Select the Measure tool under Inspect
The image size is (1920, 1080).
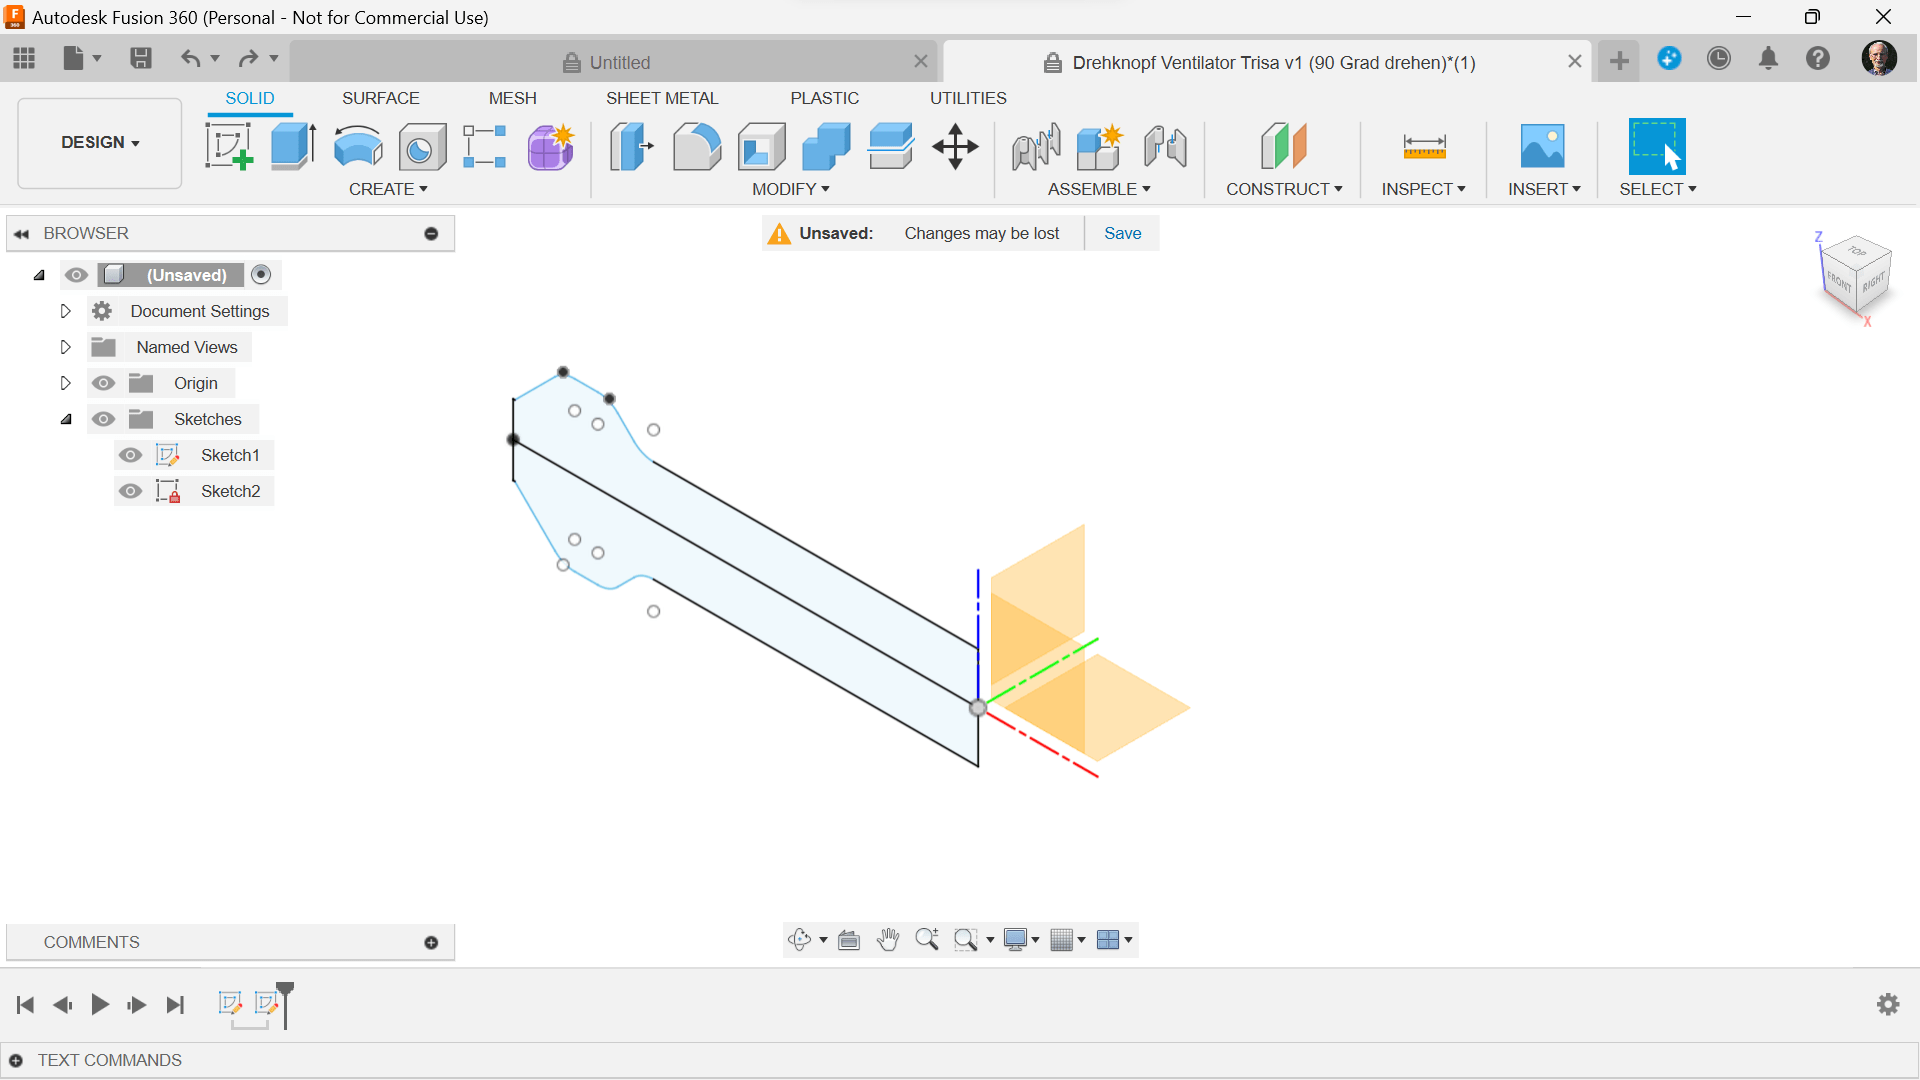(1424, 146)
